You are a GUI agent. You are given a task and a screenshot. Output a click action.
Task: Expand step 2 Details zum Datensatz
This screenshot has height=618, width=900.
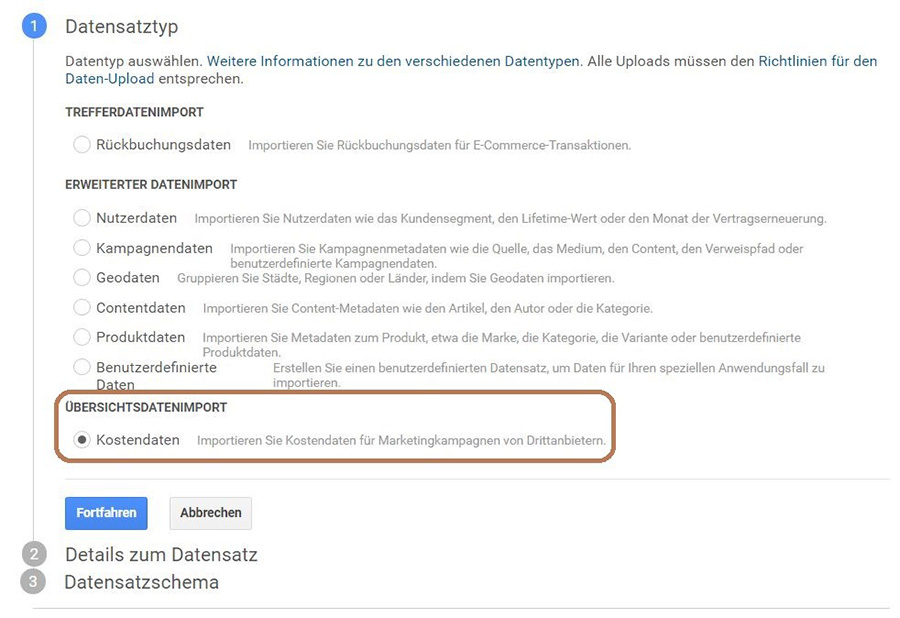click(161, 554)
